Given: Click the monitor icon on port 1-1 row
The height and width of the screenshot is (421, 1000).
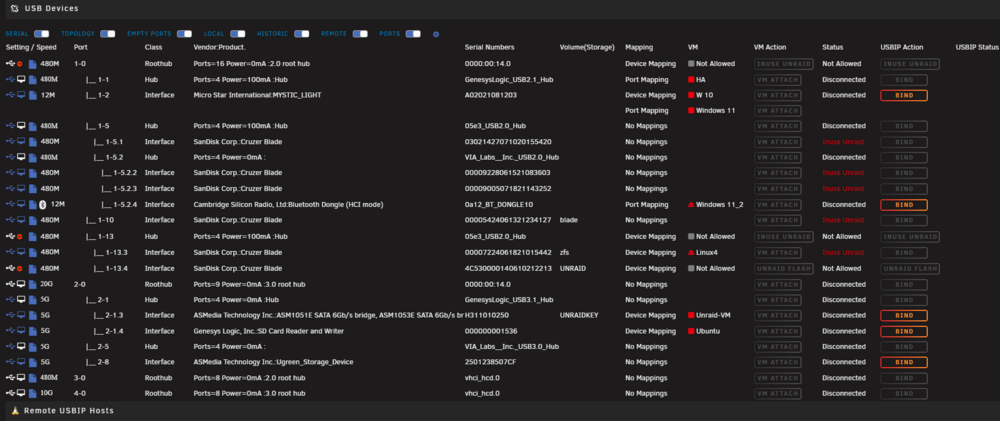Looking at the screenshot, I should tap(21, 80).
